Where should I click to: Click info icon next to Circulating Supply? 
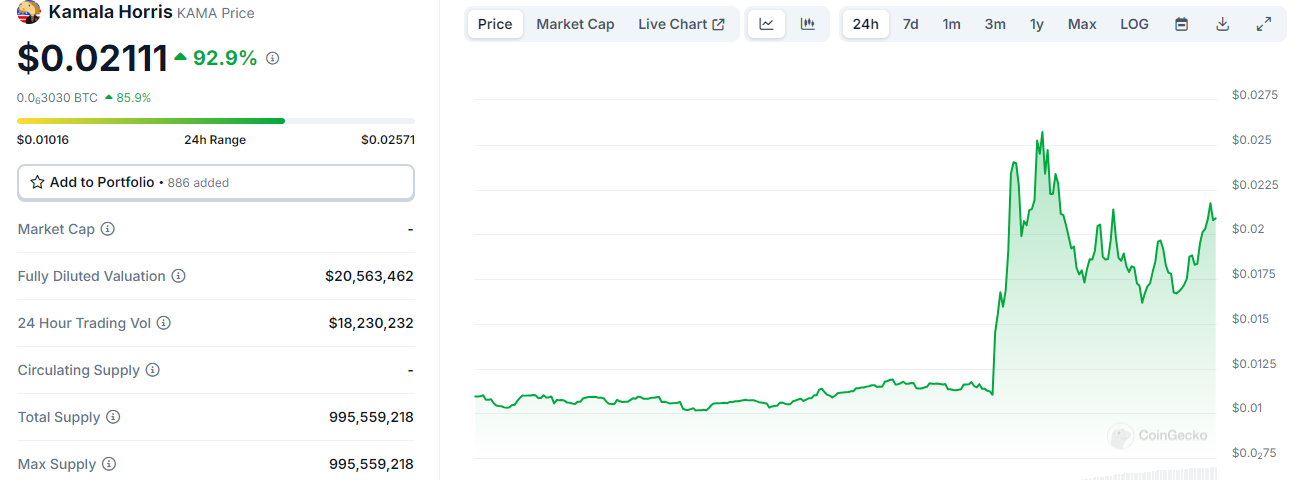coord(153,370)
